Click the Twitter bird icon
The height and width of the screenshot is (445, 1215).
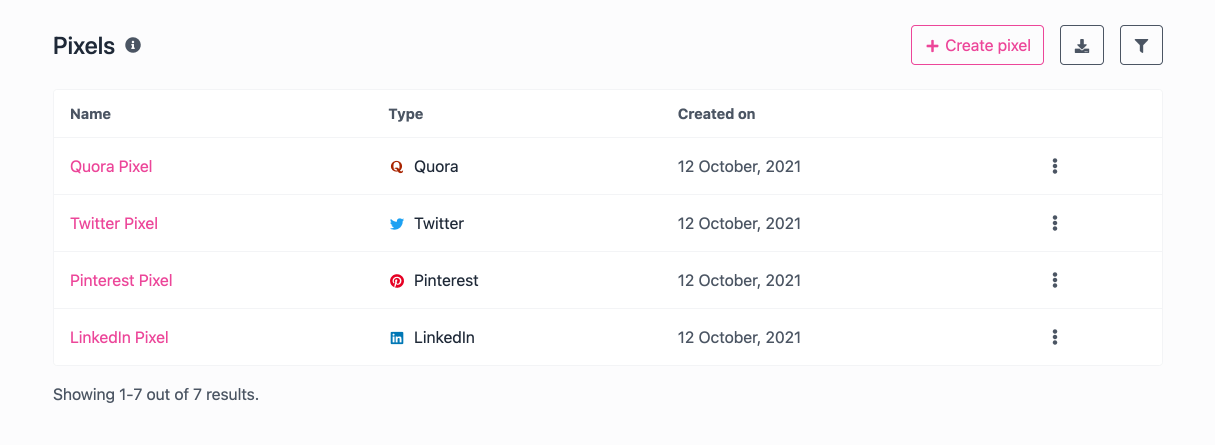click(x=397, y=224)
